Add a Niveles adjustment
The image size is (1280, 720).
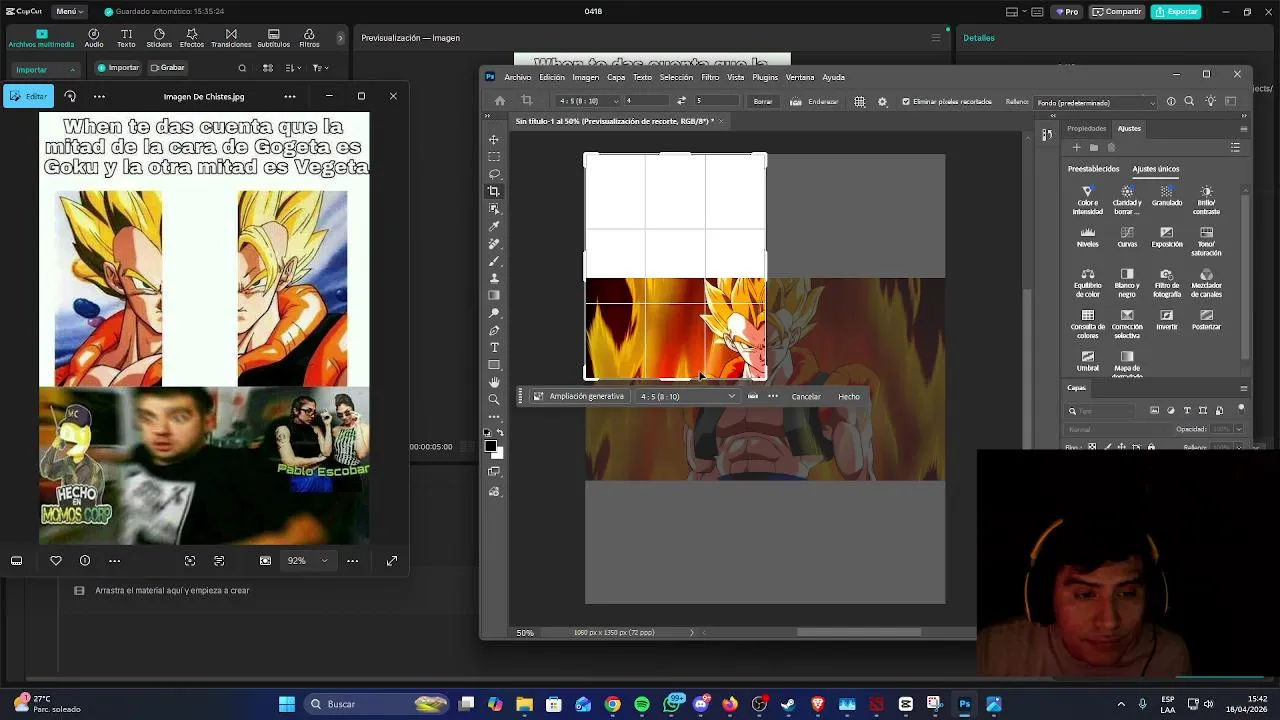(x=1087, y=237)
